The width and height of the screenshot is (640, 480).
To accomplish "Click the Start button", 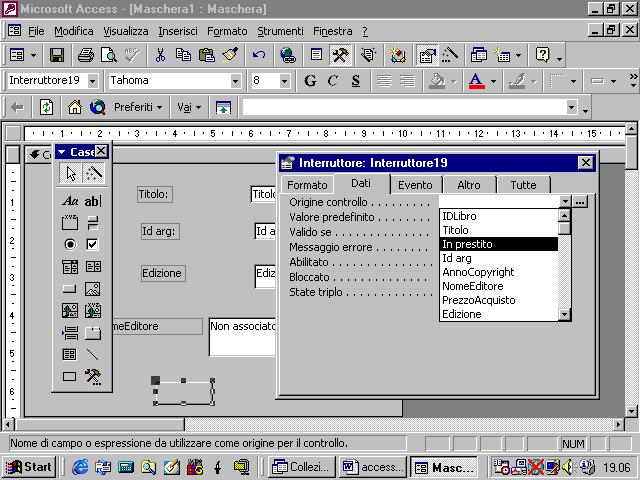I will pyautogui.click(x=29, y=467).
